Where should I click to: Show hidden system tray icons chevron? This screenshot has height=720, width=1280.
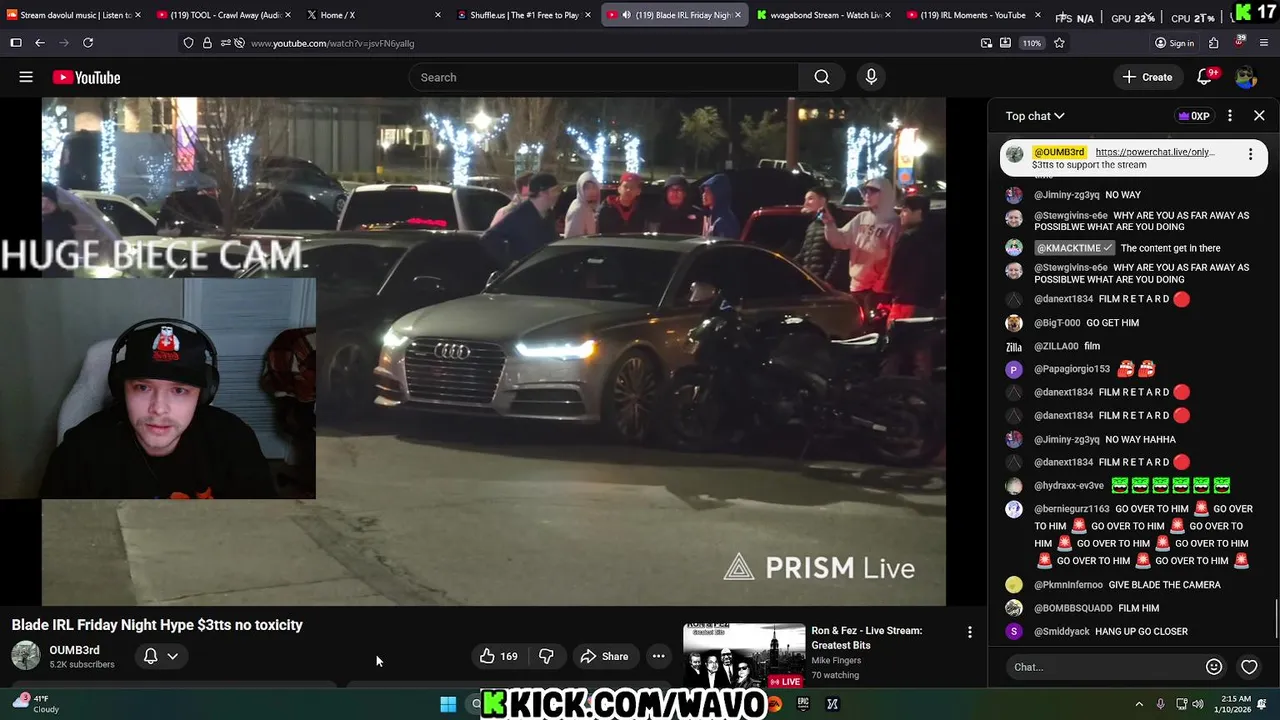pyautogui.click(x=1139, y=704)
